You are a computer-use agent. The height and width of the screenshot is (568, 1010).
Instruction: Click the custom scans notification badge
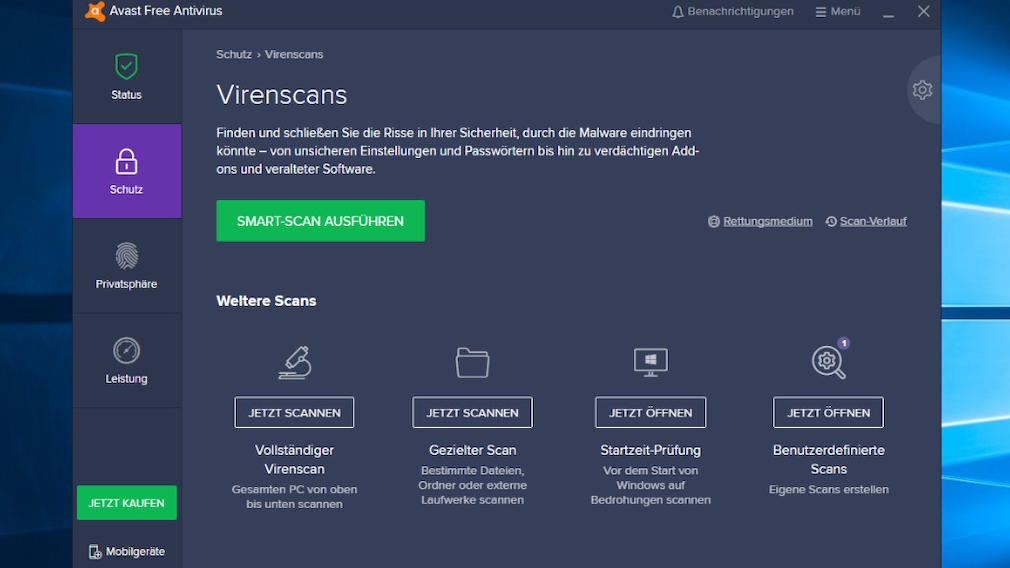pos(844,343)
